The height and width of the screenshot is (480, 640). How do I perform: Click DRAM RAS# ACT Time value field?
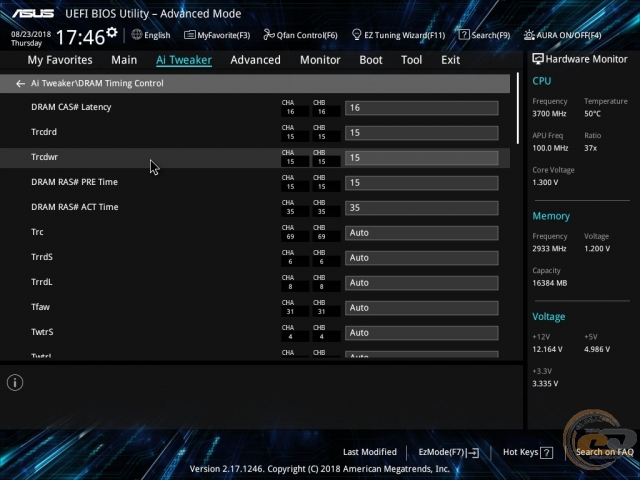422,208
